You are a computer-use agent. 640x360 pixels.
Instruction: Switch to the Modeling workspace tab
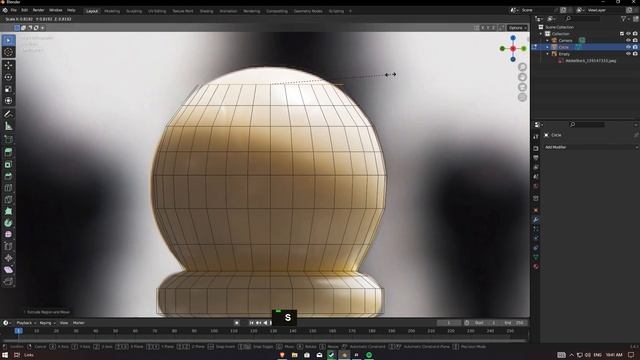112,11
